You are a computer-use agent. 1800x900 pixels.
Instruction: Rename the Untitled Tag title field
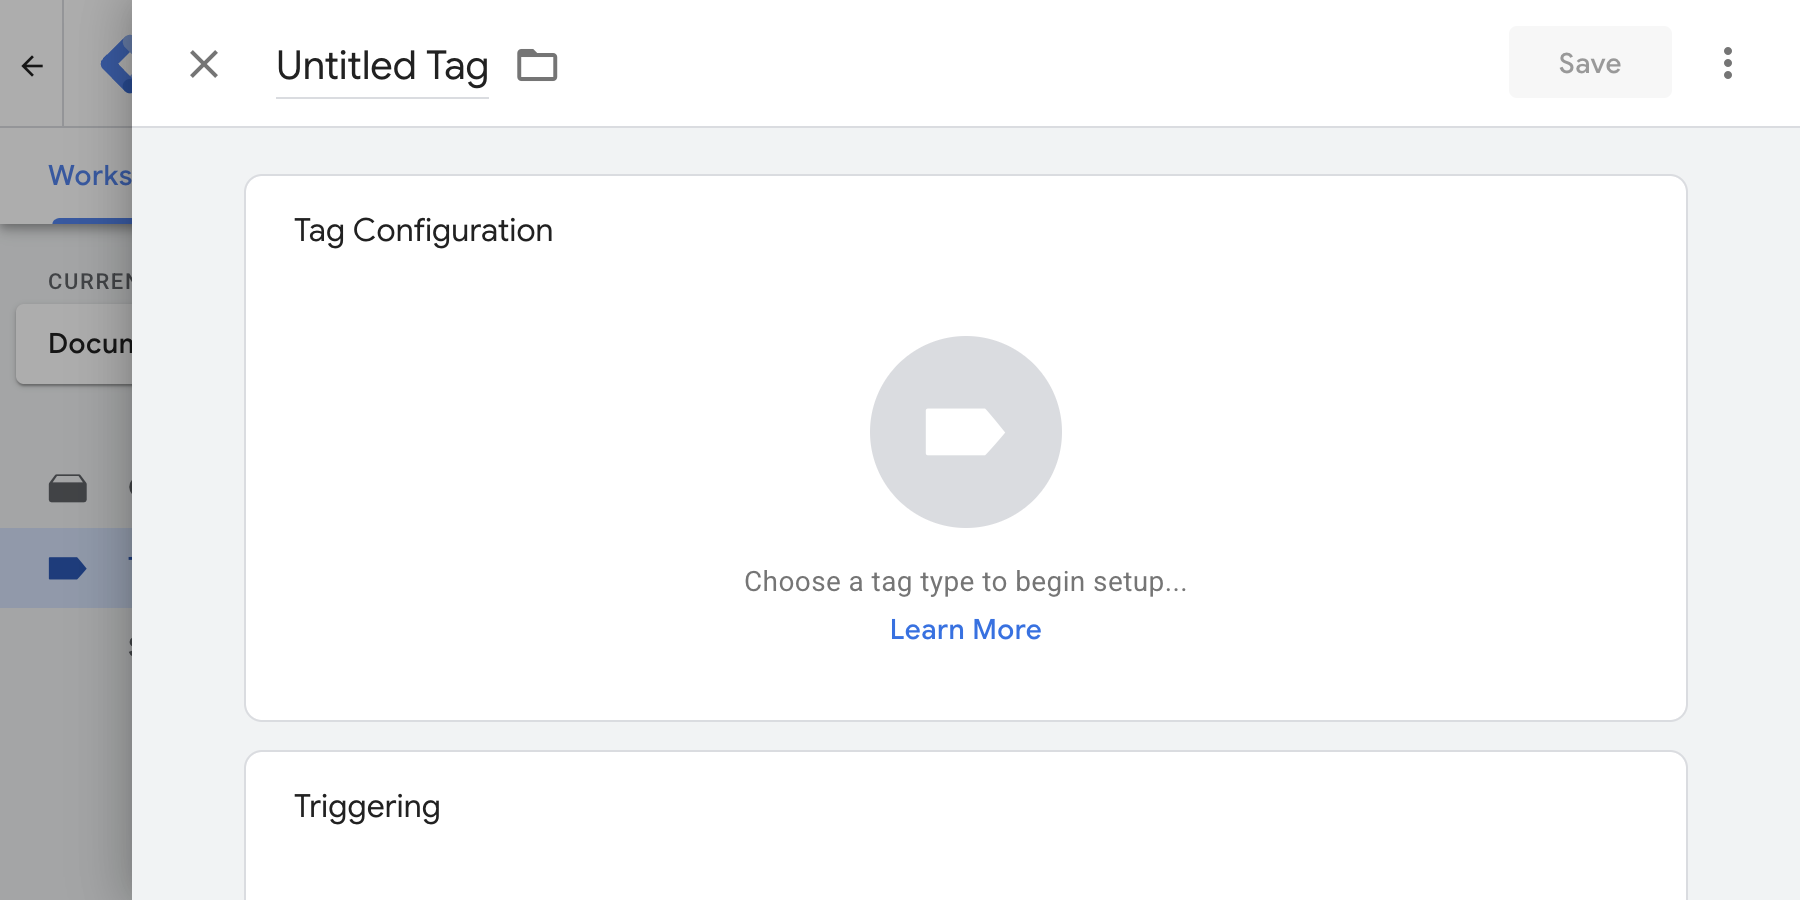(x=382, y=66)
